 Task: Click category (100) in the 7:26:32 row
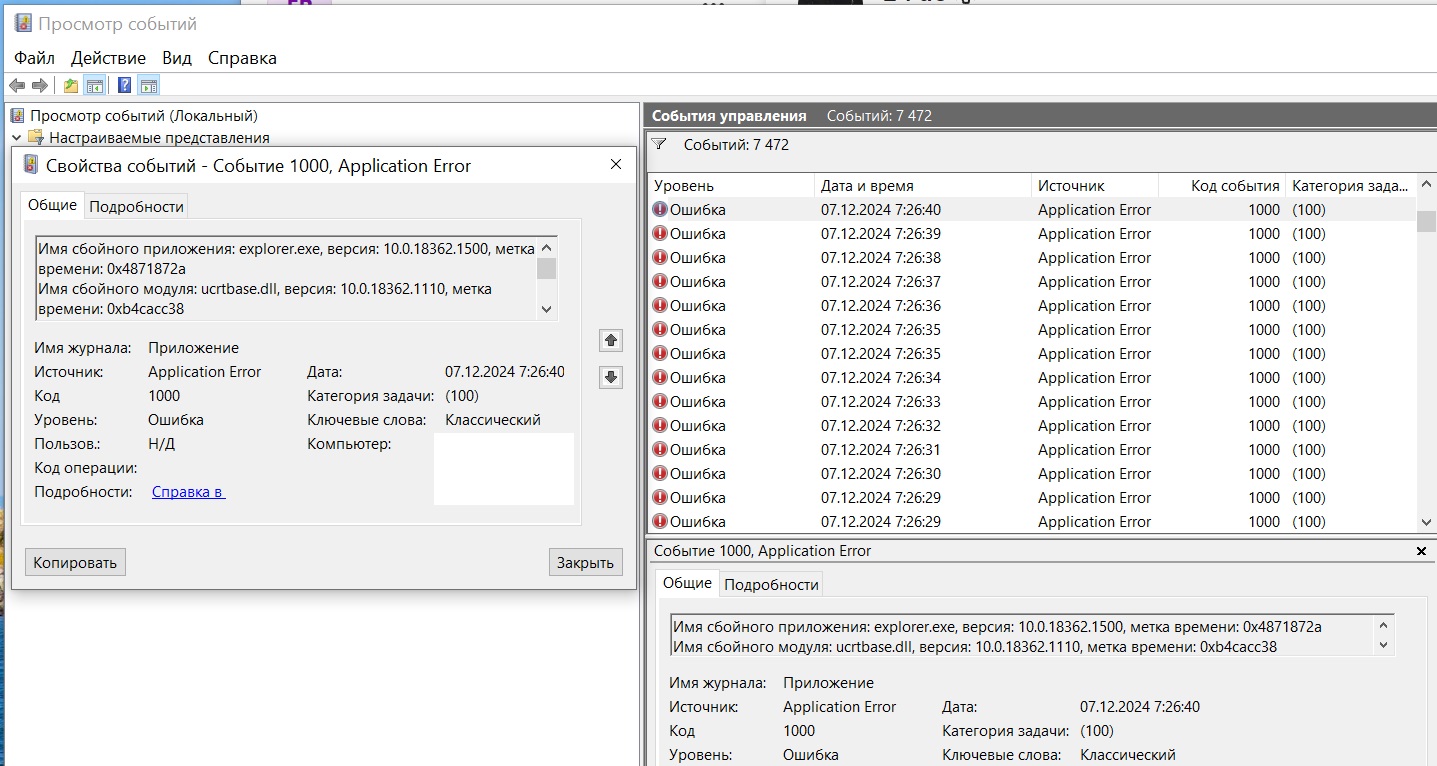(1309, 426)
